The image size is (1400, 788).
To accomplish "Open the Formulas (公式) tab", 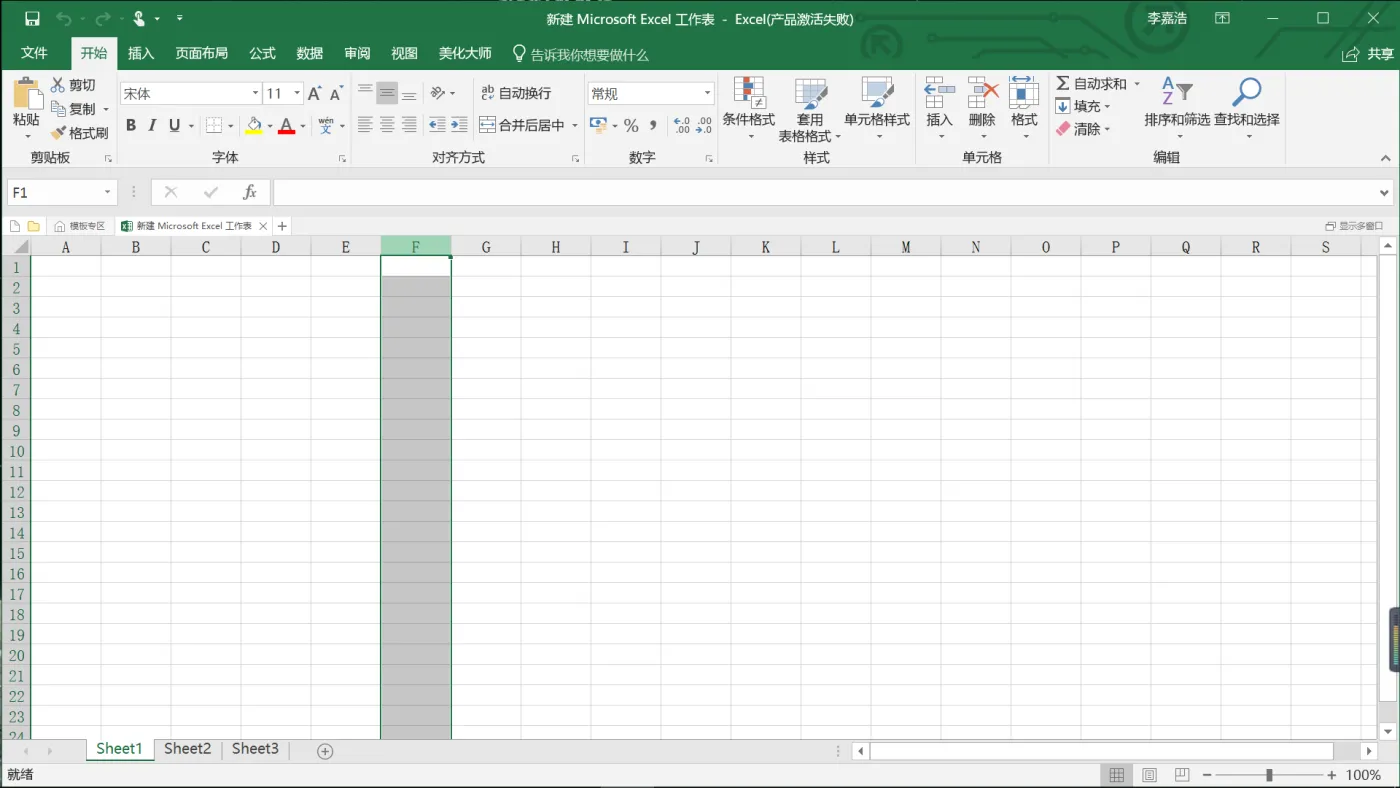I will (262, 53).
